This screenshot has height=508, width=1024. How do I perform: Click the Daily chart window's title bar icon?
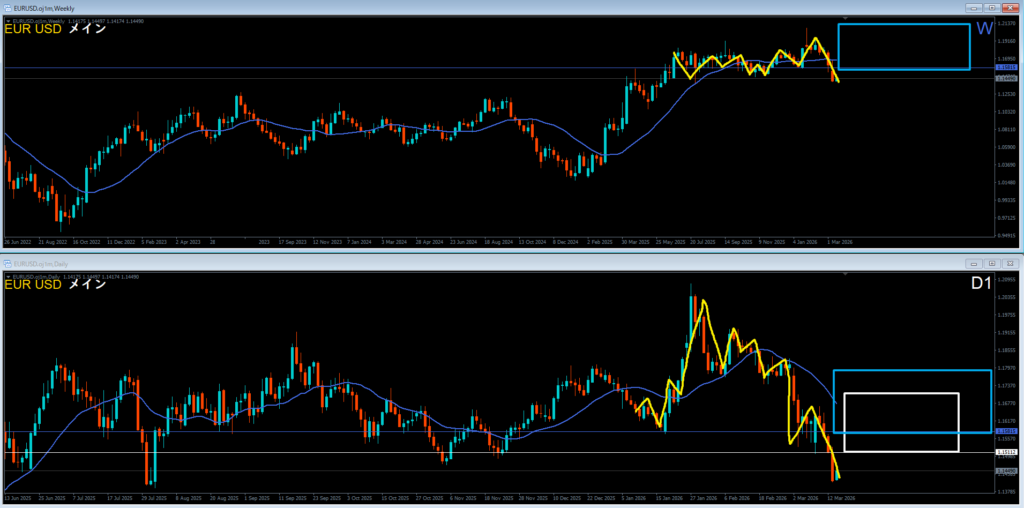point(8,264)
